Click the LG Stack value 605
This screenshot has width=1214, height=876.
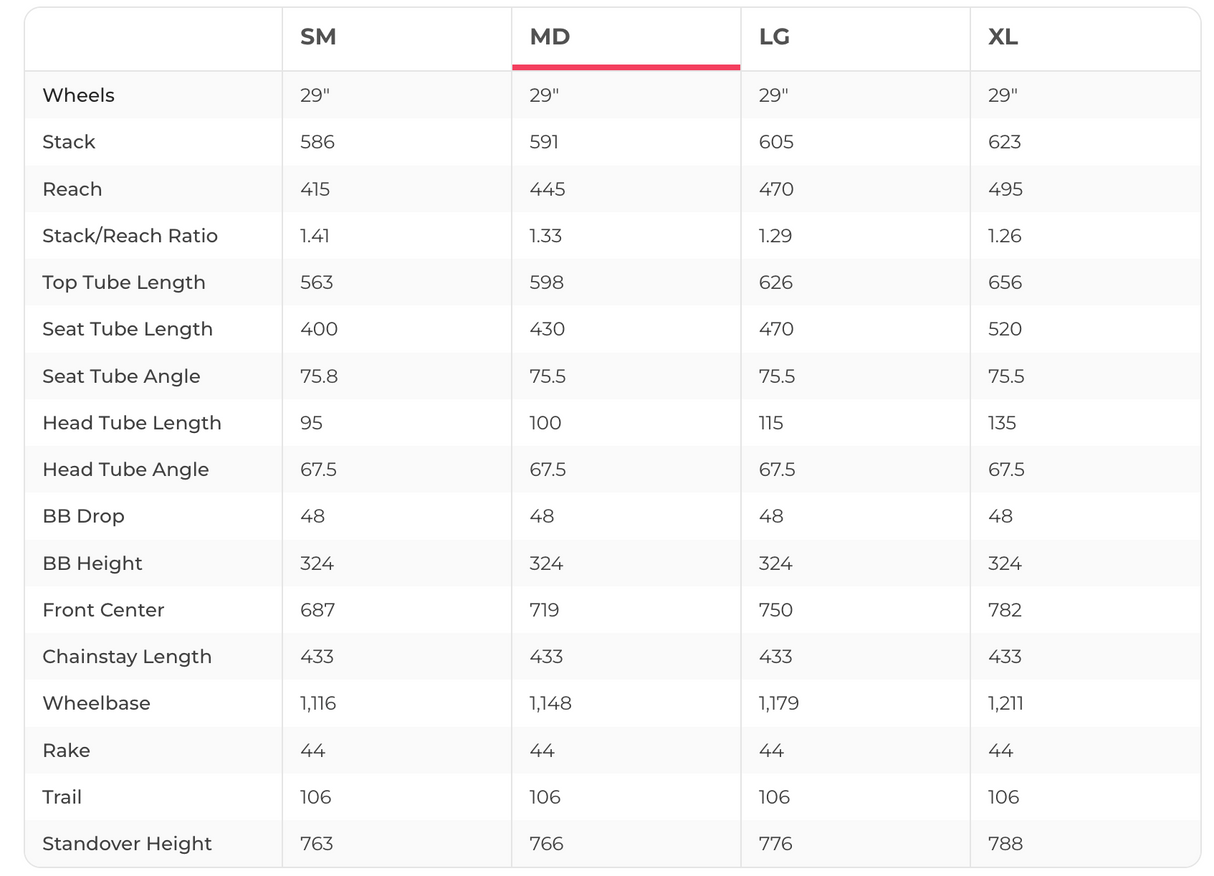click(x=776, y=142)
